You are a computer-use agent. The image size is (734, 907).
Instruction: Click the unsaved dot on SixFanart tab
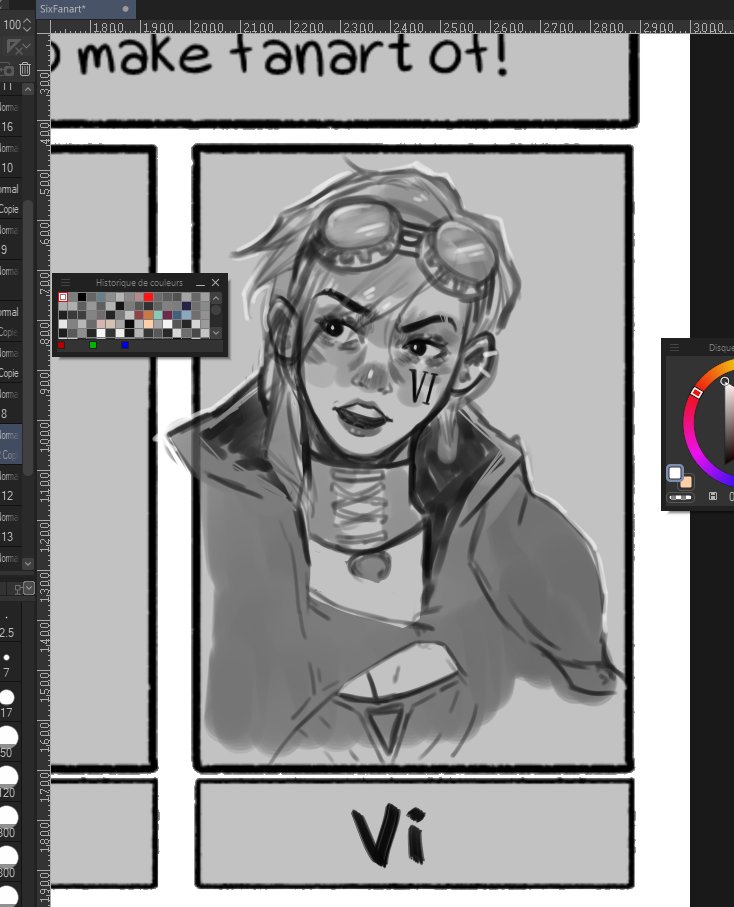pos(126,9)
